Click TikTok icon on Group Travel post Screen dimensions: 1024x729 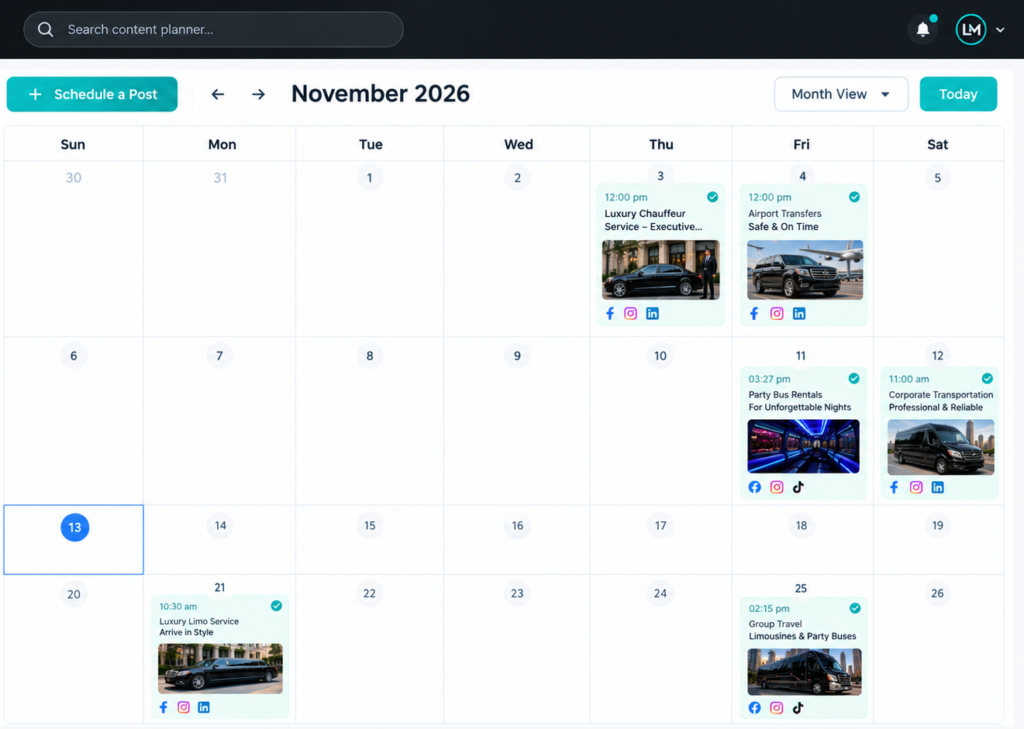(798, 707)
